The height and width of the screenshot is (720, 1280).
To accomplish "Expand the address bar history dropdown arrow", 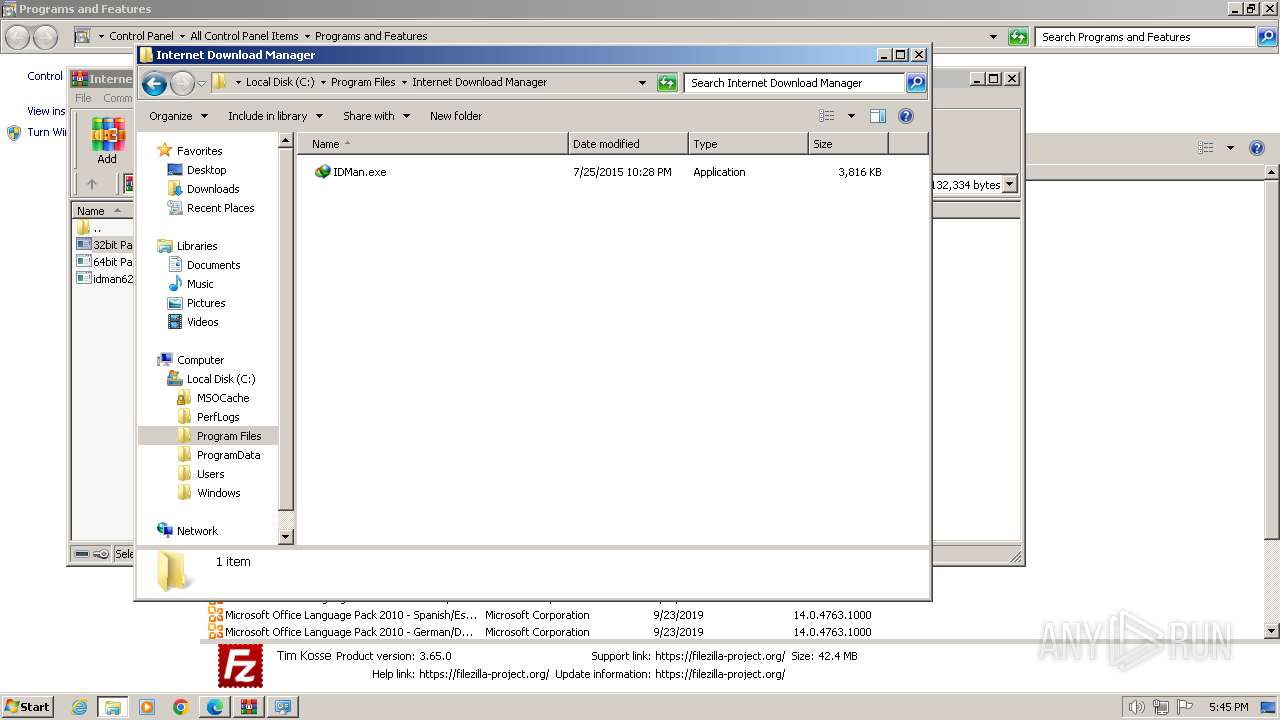I will (x=642, y=83).
